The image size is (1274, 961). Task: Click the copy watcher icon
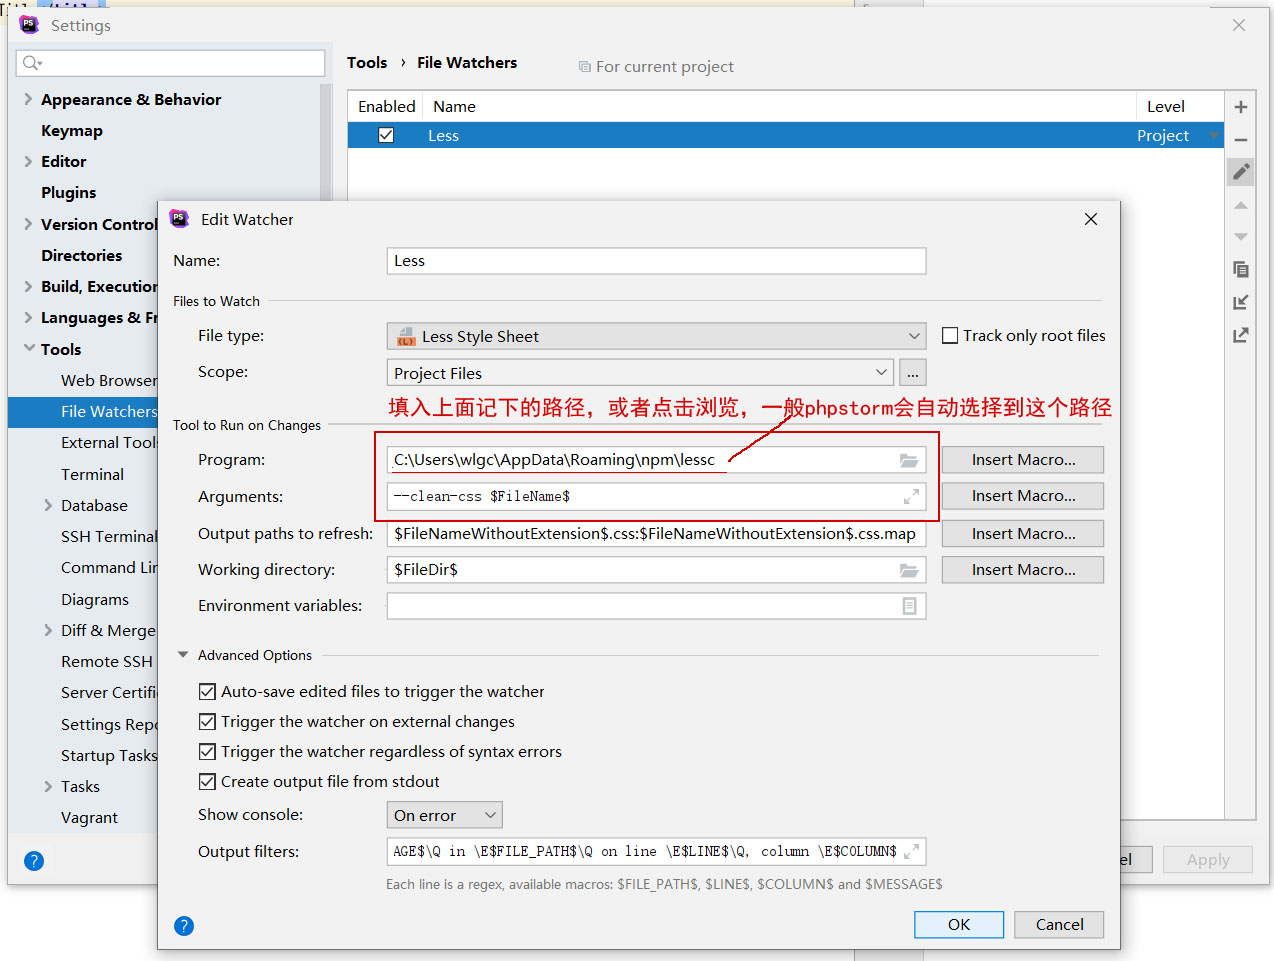click(1240, 269)
